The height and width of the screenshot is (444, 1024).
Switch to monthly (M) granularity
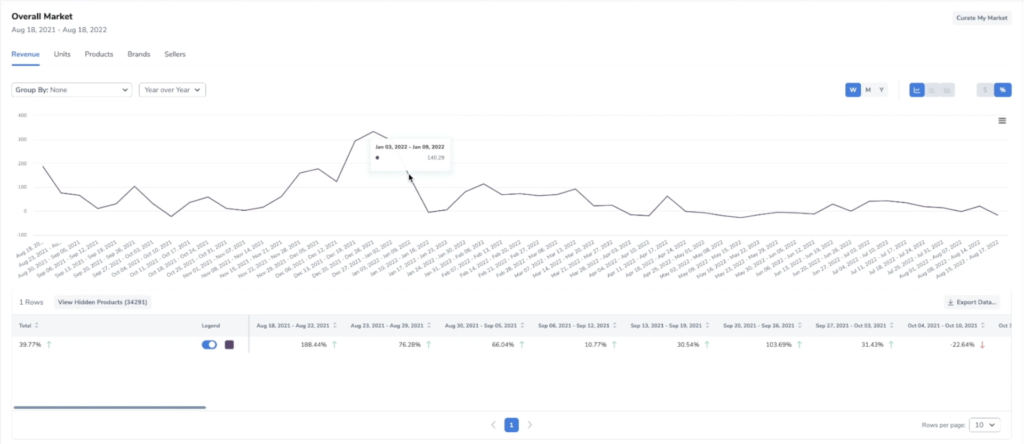point(867,90)
